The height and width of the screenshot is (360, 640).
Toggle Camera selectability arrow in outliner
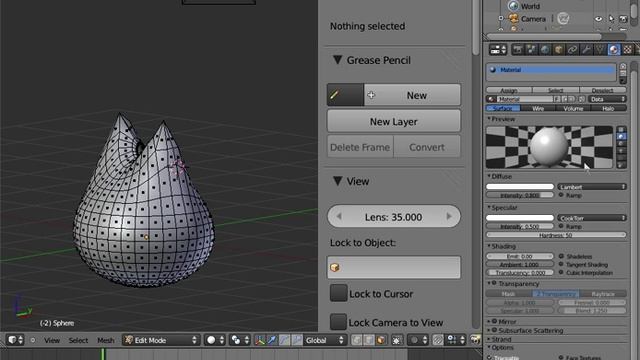coord(611,19)
